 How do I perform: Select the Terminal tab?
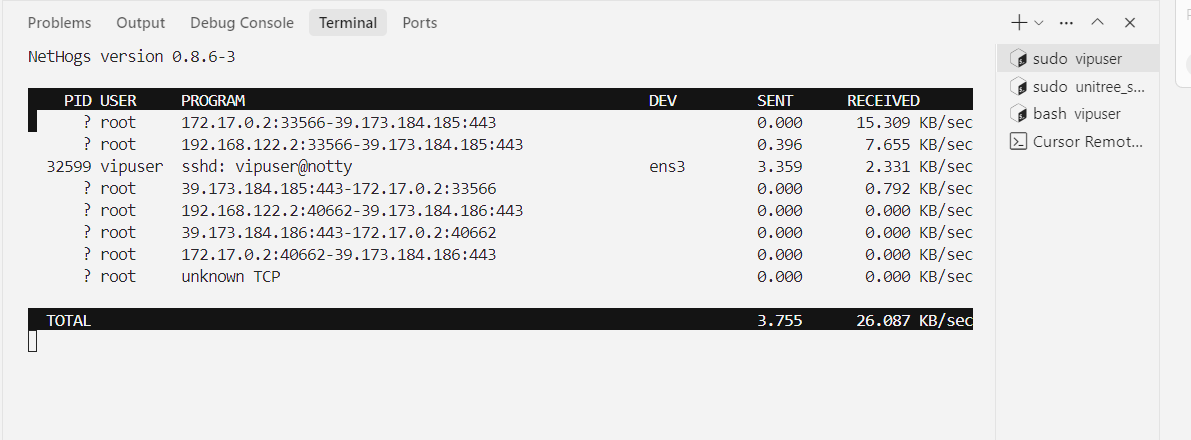(348, 23)
